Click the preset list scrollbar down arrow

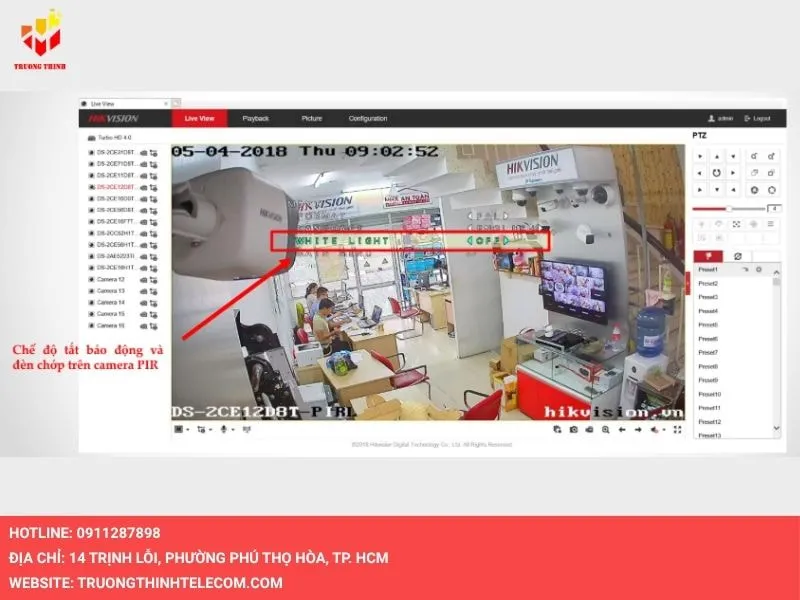pyautogui.click(x=777, y=429)
